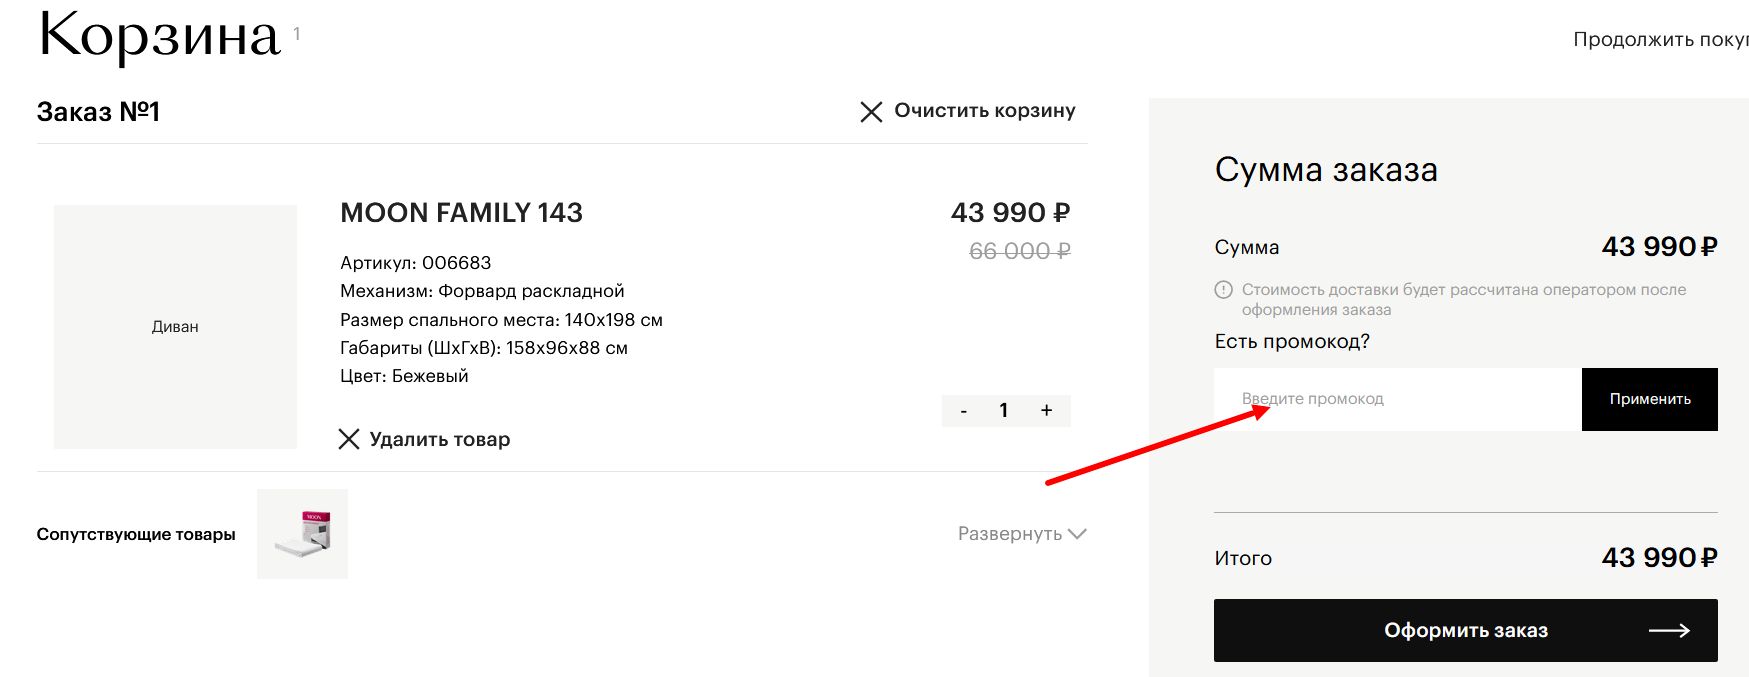Click the Удалить товар link
This screenshot has width=1749, height=677.
pos(440,439)
